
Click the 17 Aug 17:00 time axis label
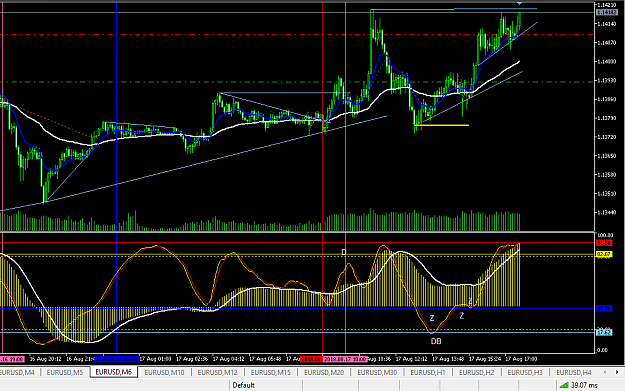(x=521, y=359)
